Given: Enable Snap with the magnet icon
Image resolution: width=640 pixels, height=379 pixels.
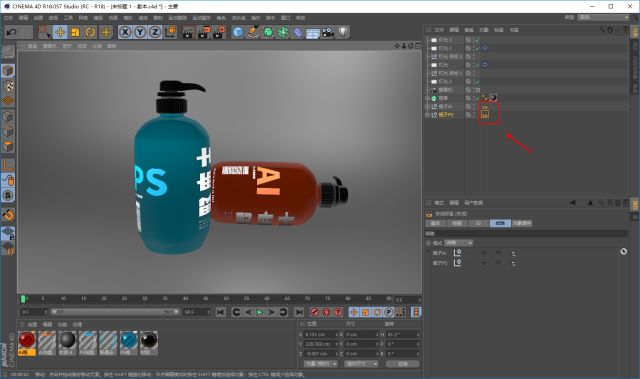Looking at the screenshot, I should tap(8, 215).
